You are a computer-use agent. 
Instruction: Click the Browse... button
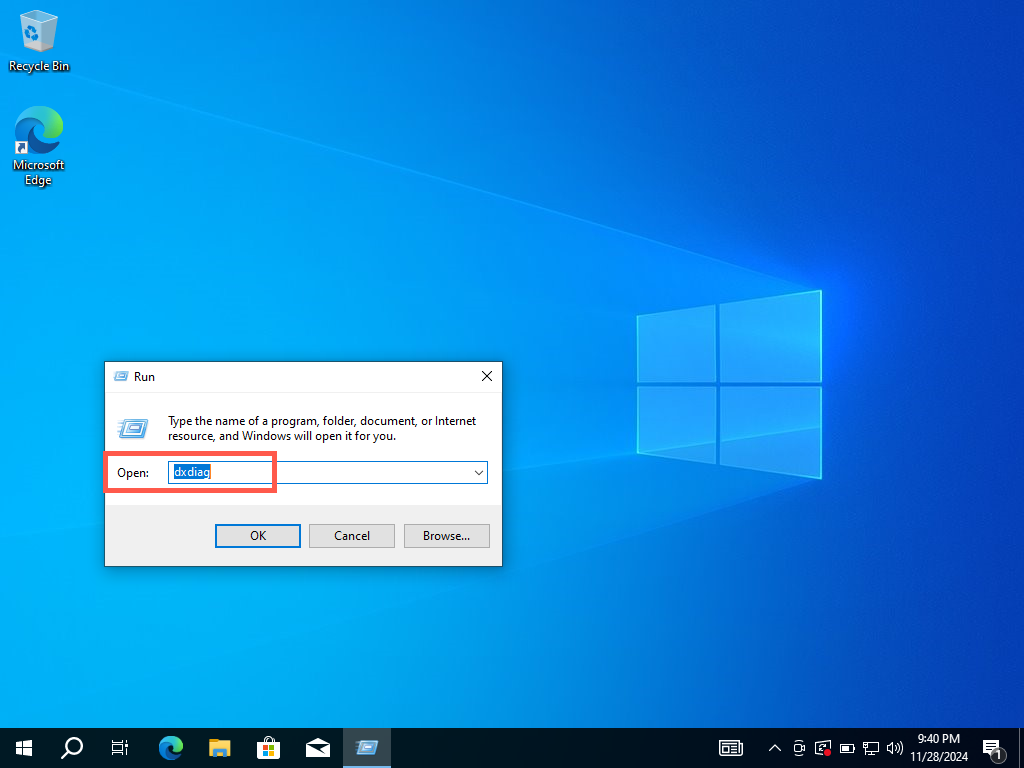[x=446, y=536]
